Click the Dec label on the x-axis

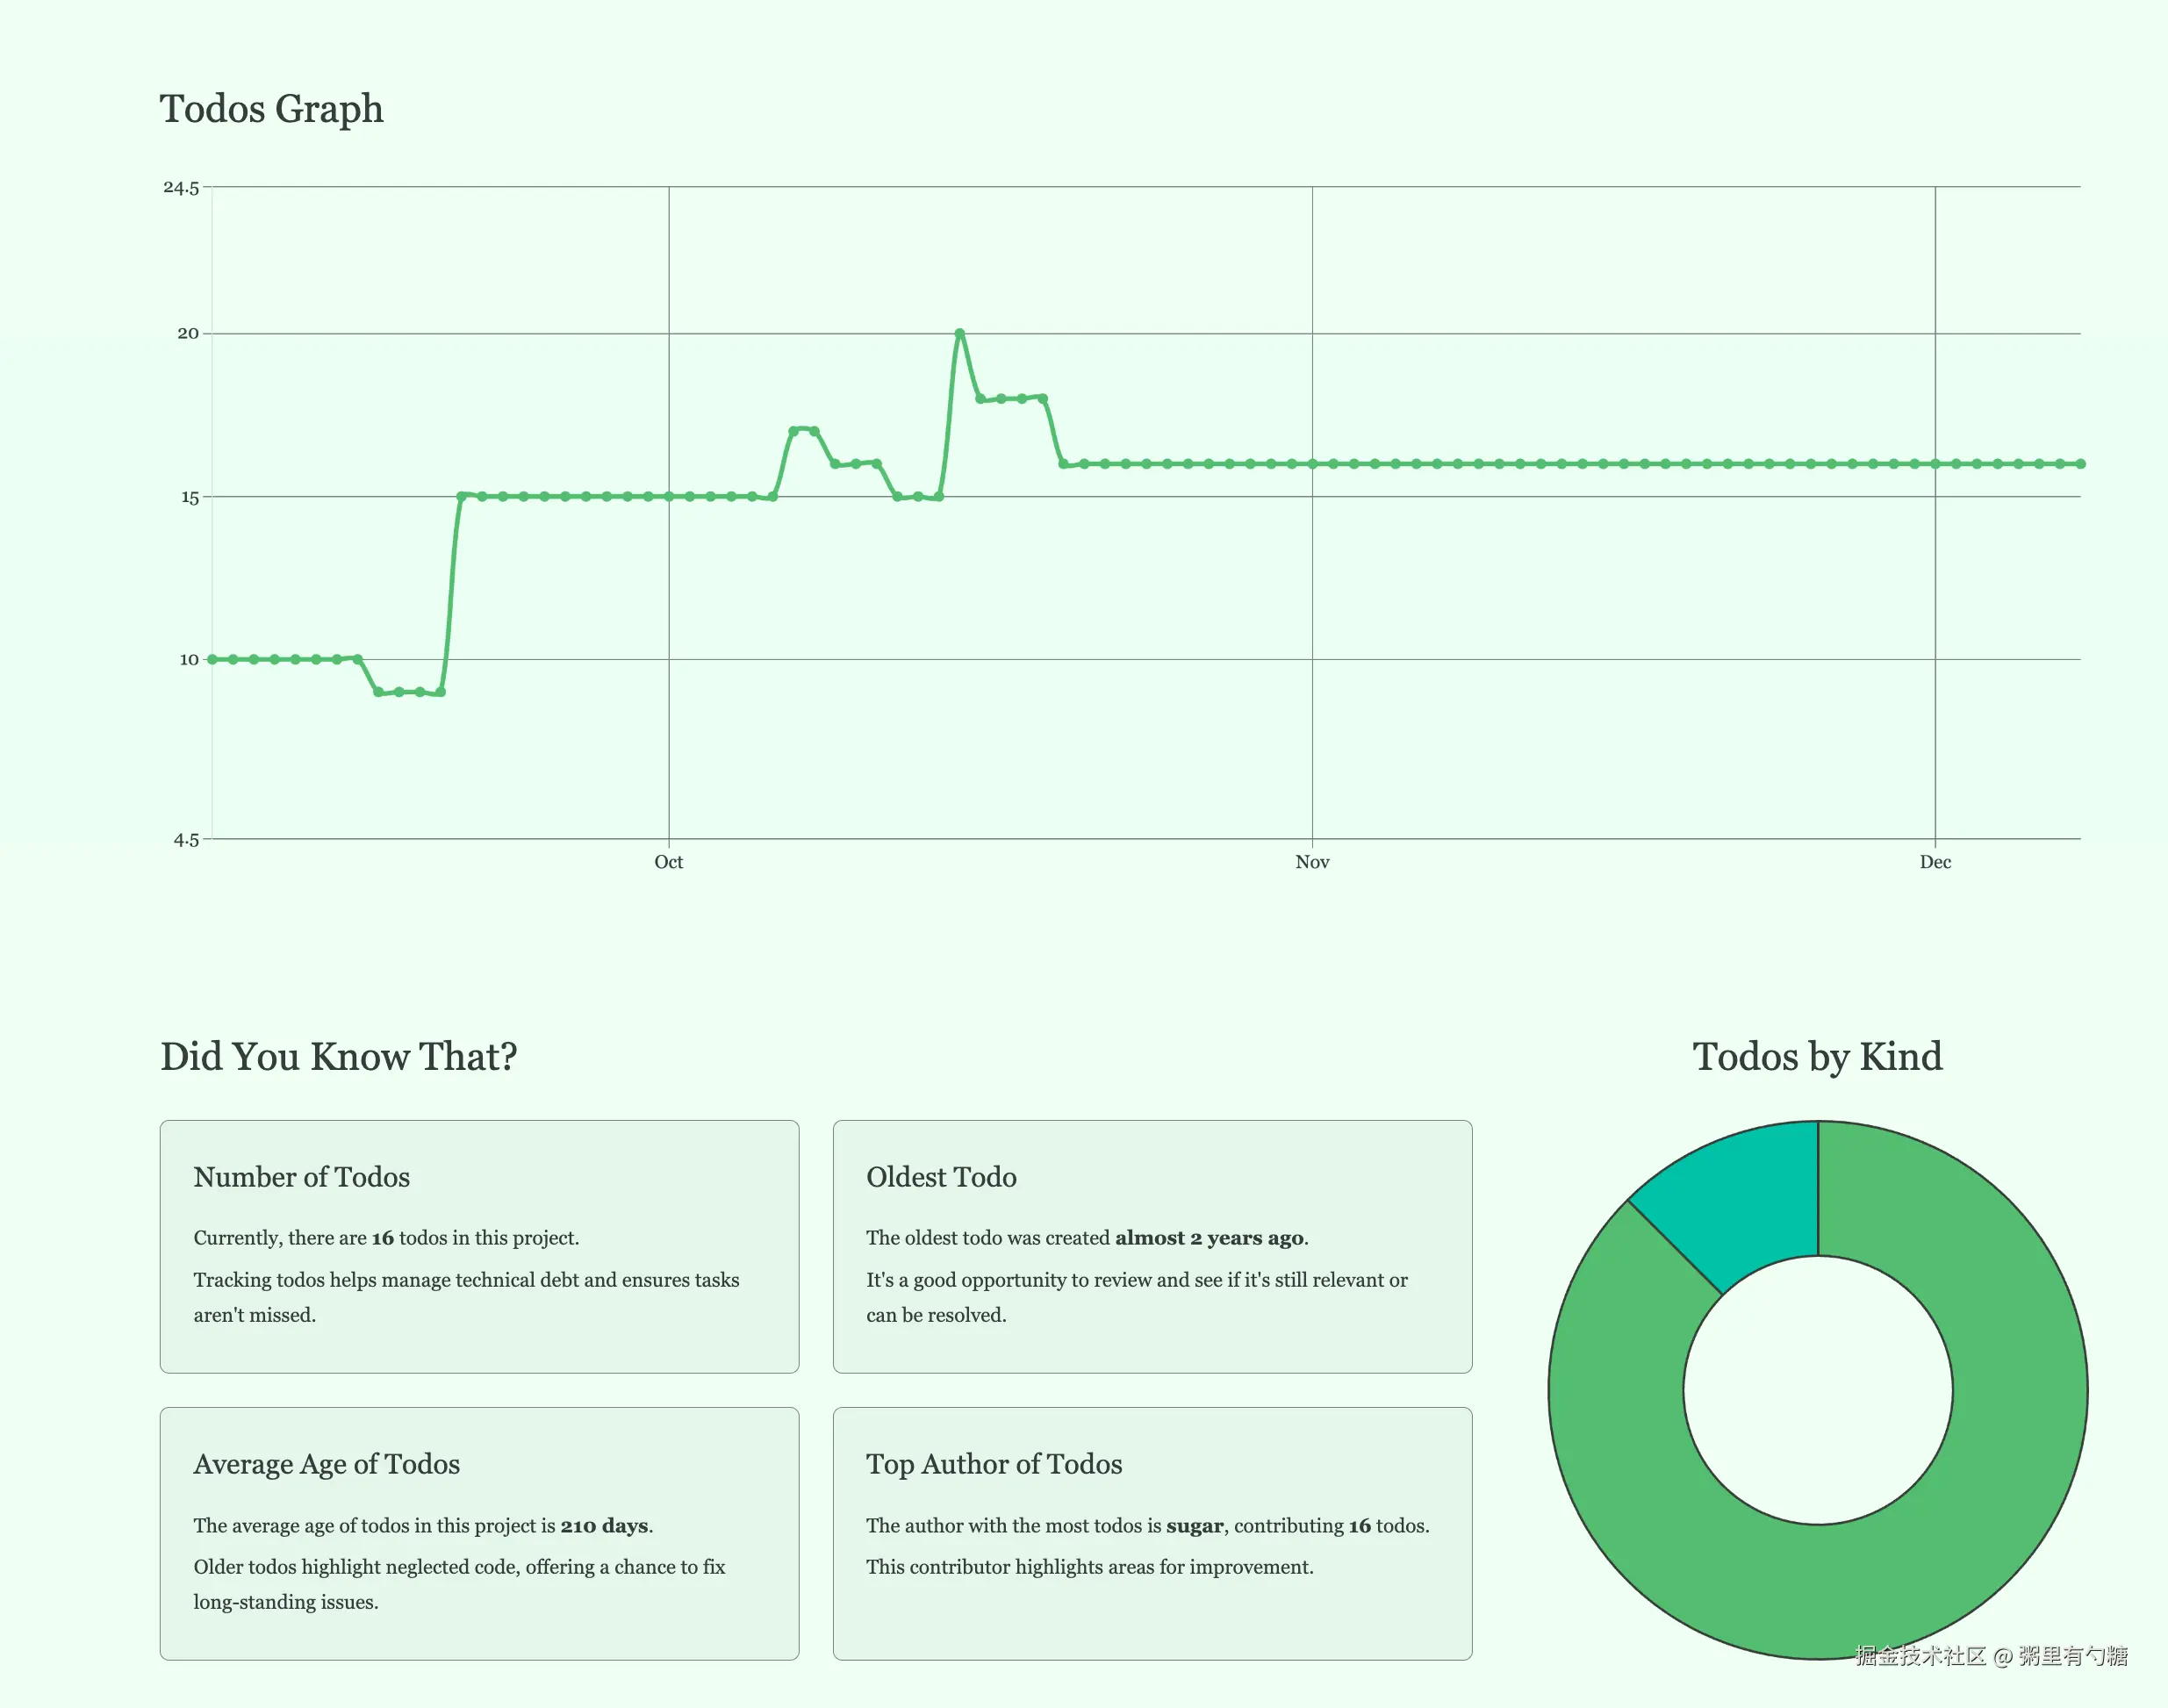[x=1935, y=862]
